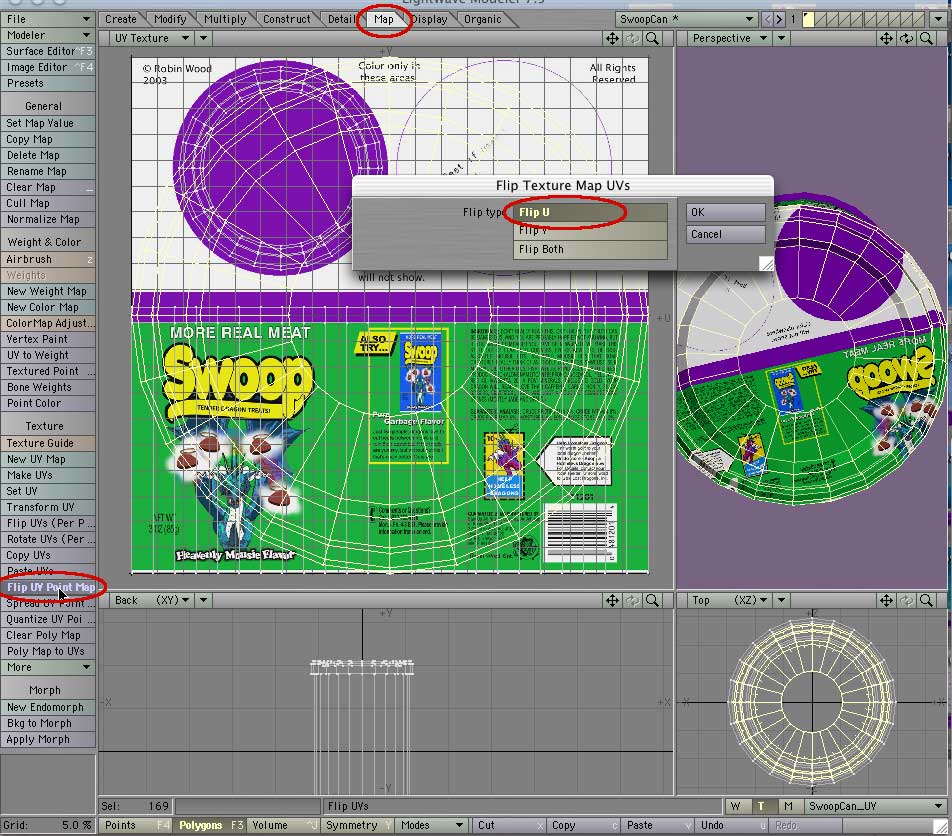Click the Back (XY) viewport rotate icon

(632, 600)
